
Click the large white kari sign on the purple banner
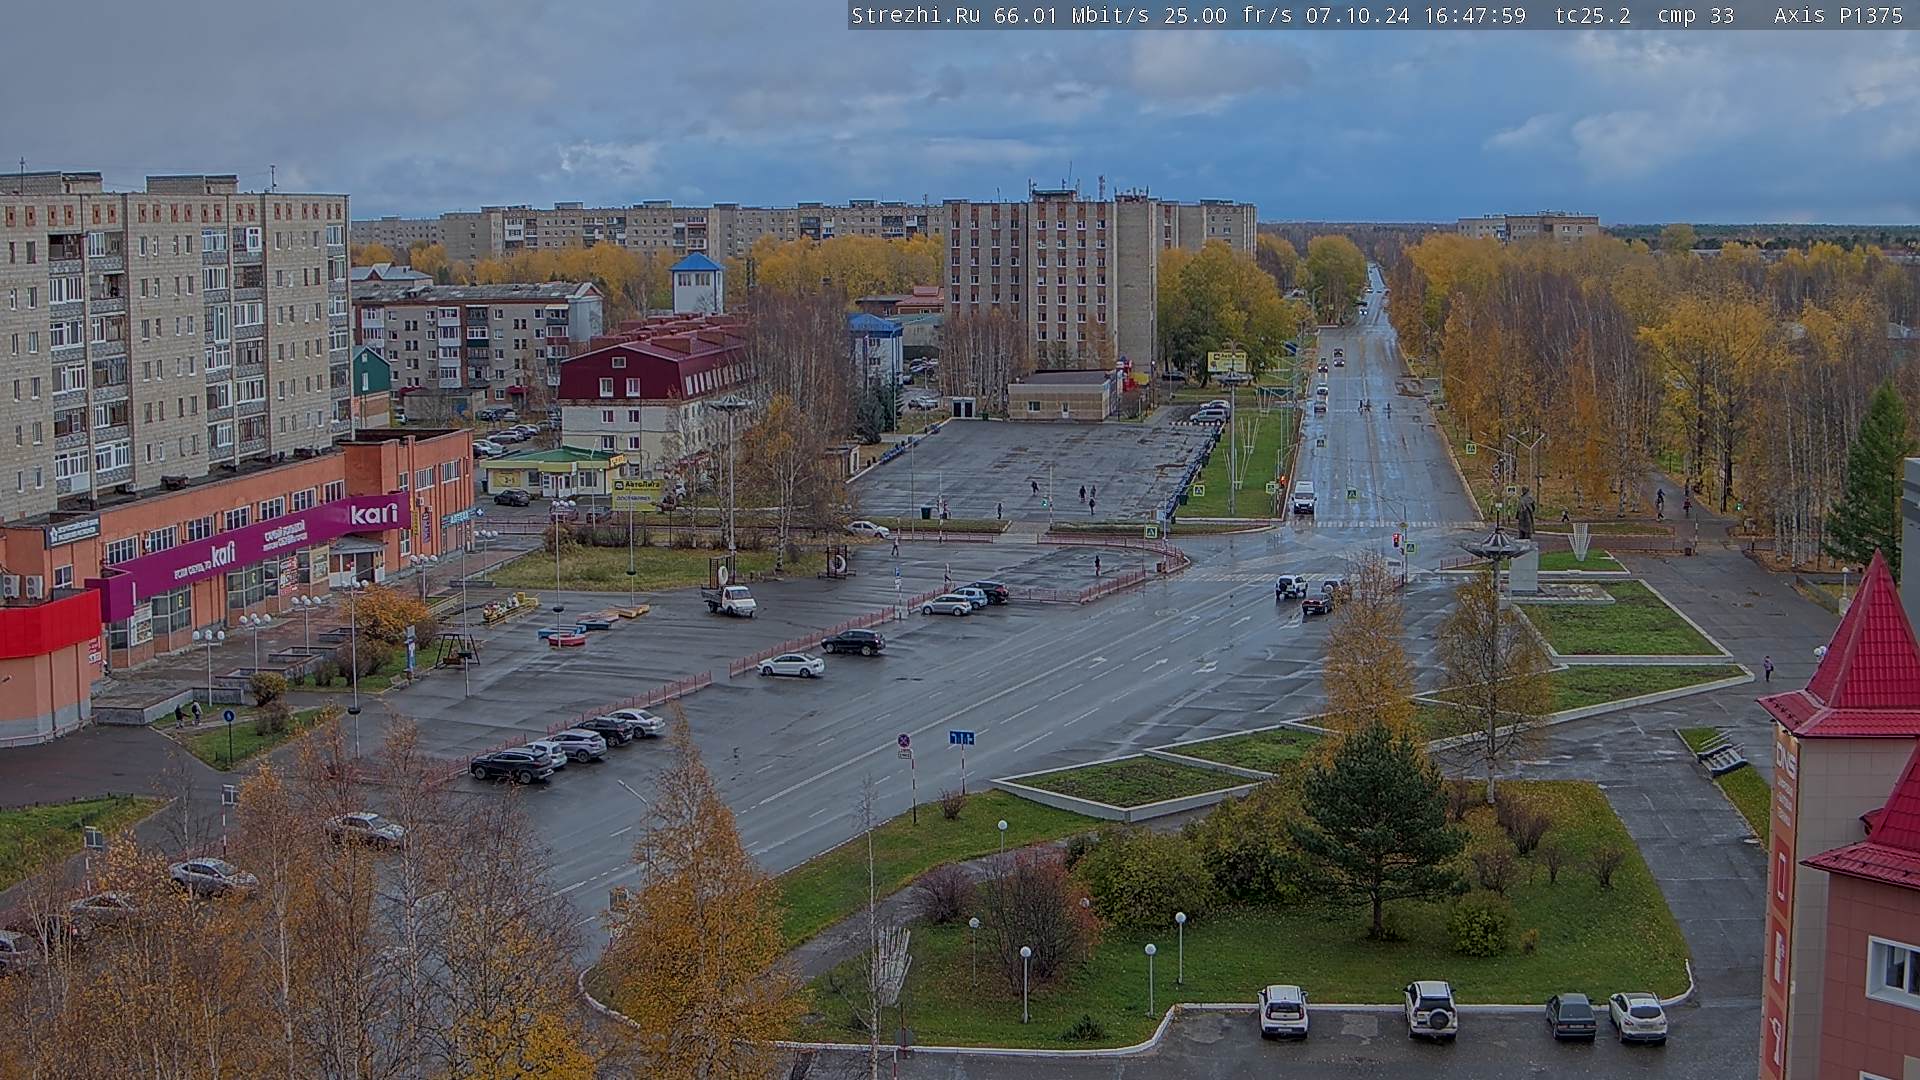(373, 514)
